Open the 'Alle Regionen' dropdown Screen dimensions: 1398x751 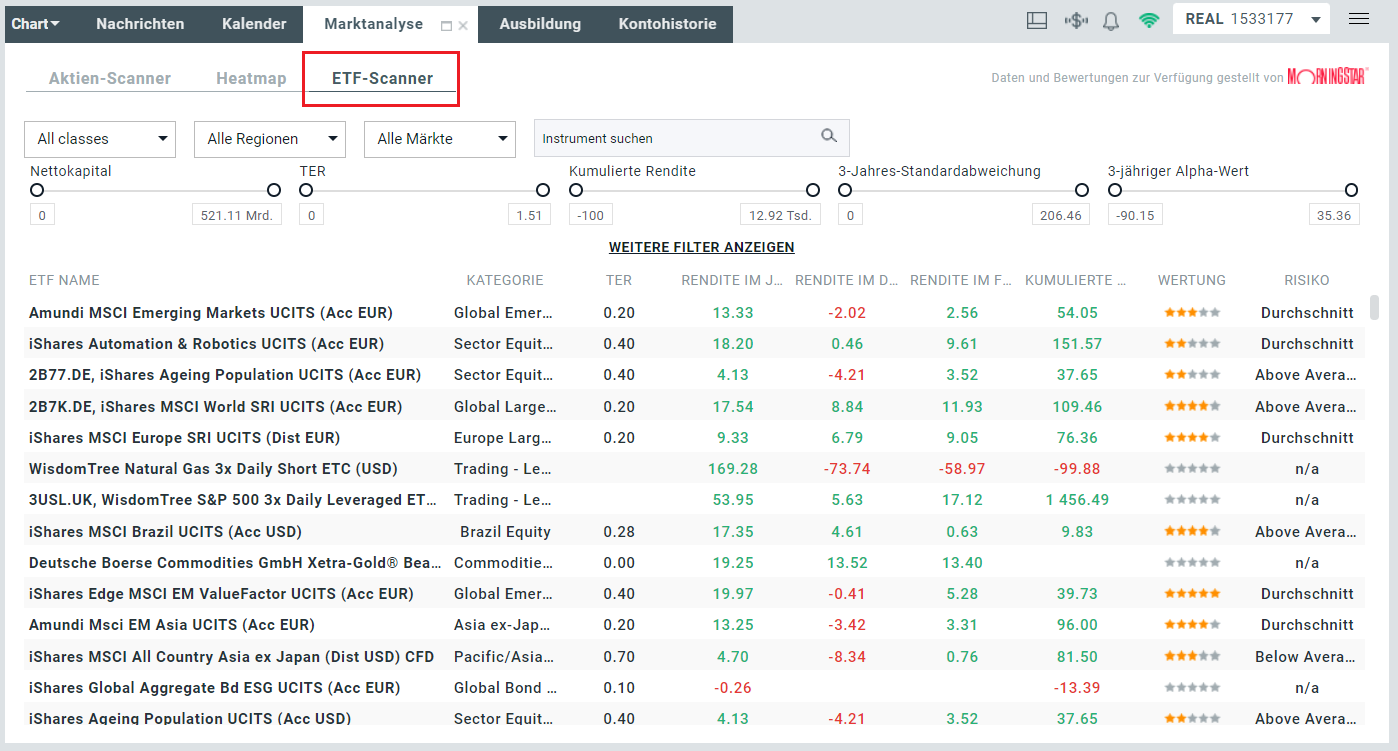[x=269, y=138]
